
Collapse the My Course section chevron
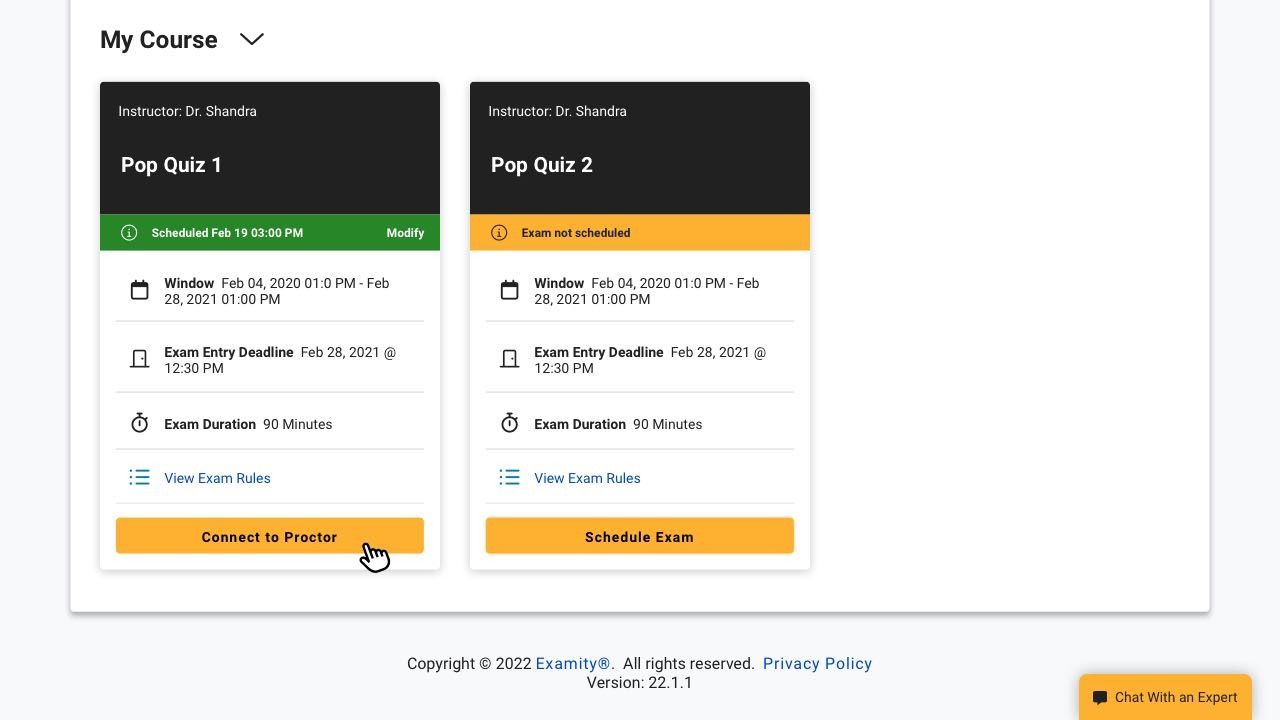tap(252, 39)
